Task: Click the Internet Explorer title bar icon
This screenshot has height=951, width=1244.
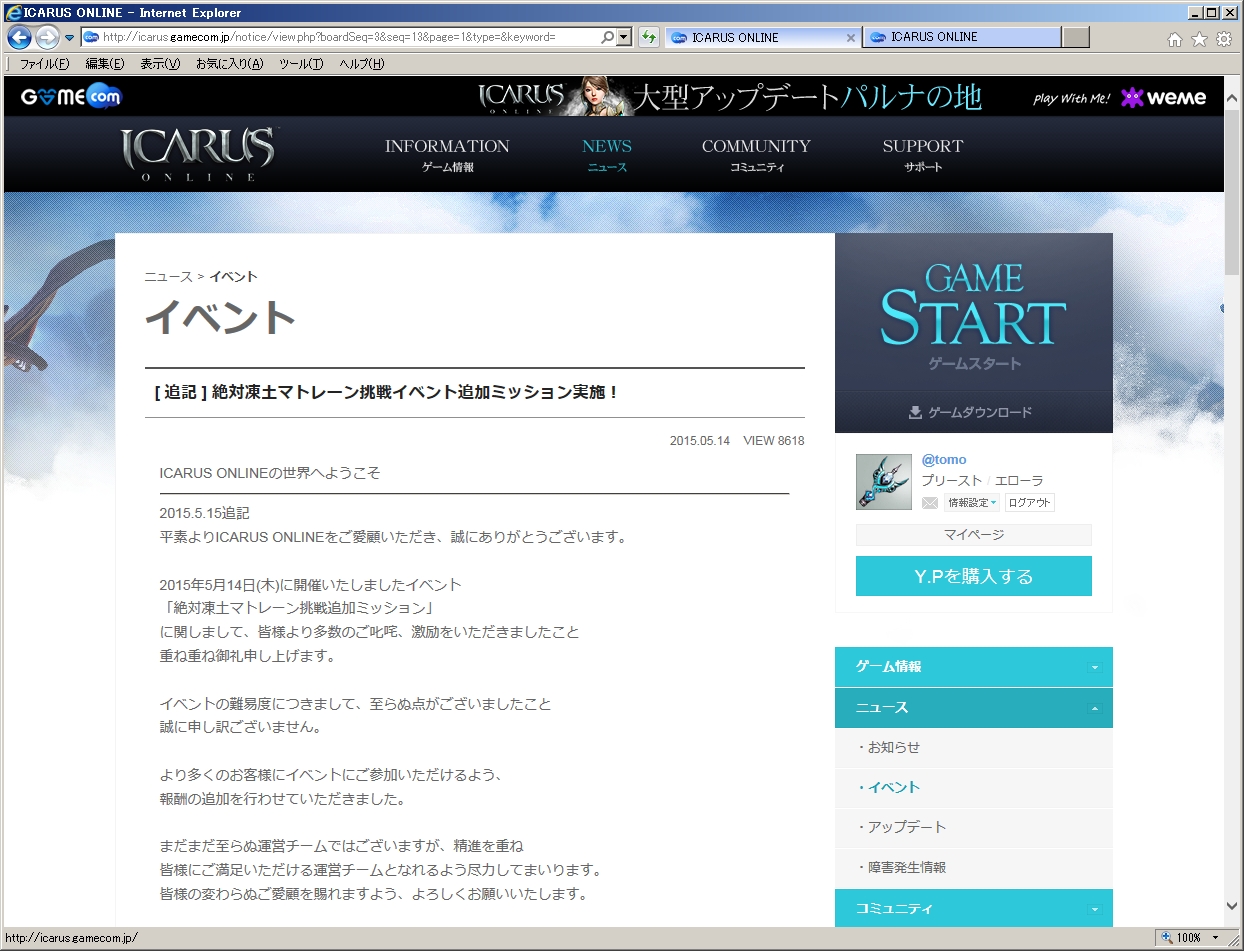Action: pyautogui.click(x=13, y=13)
